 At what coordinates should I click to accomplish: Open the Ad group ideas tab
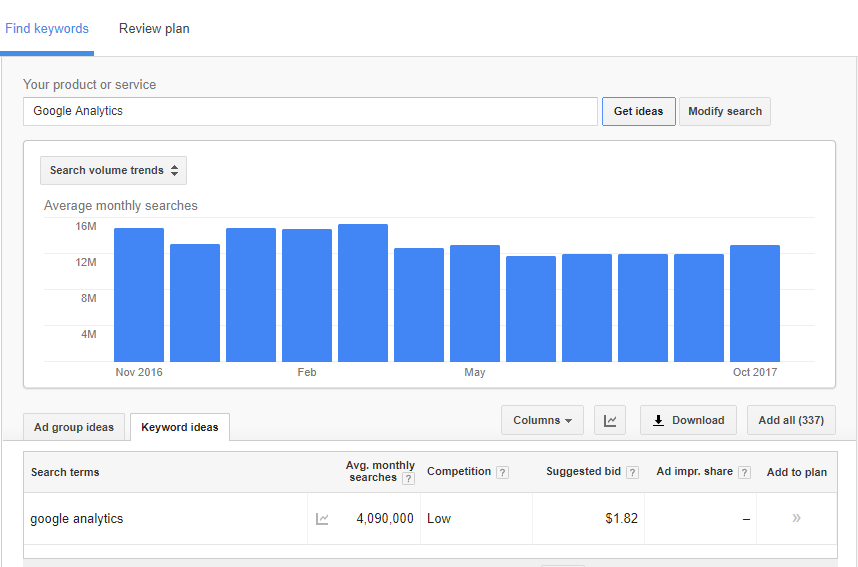74,427
